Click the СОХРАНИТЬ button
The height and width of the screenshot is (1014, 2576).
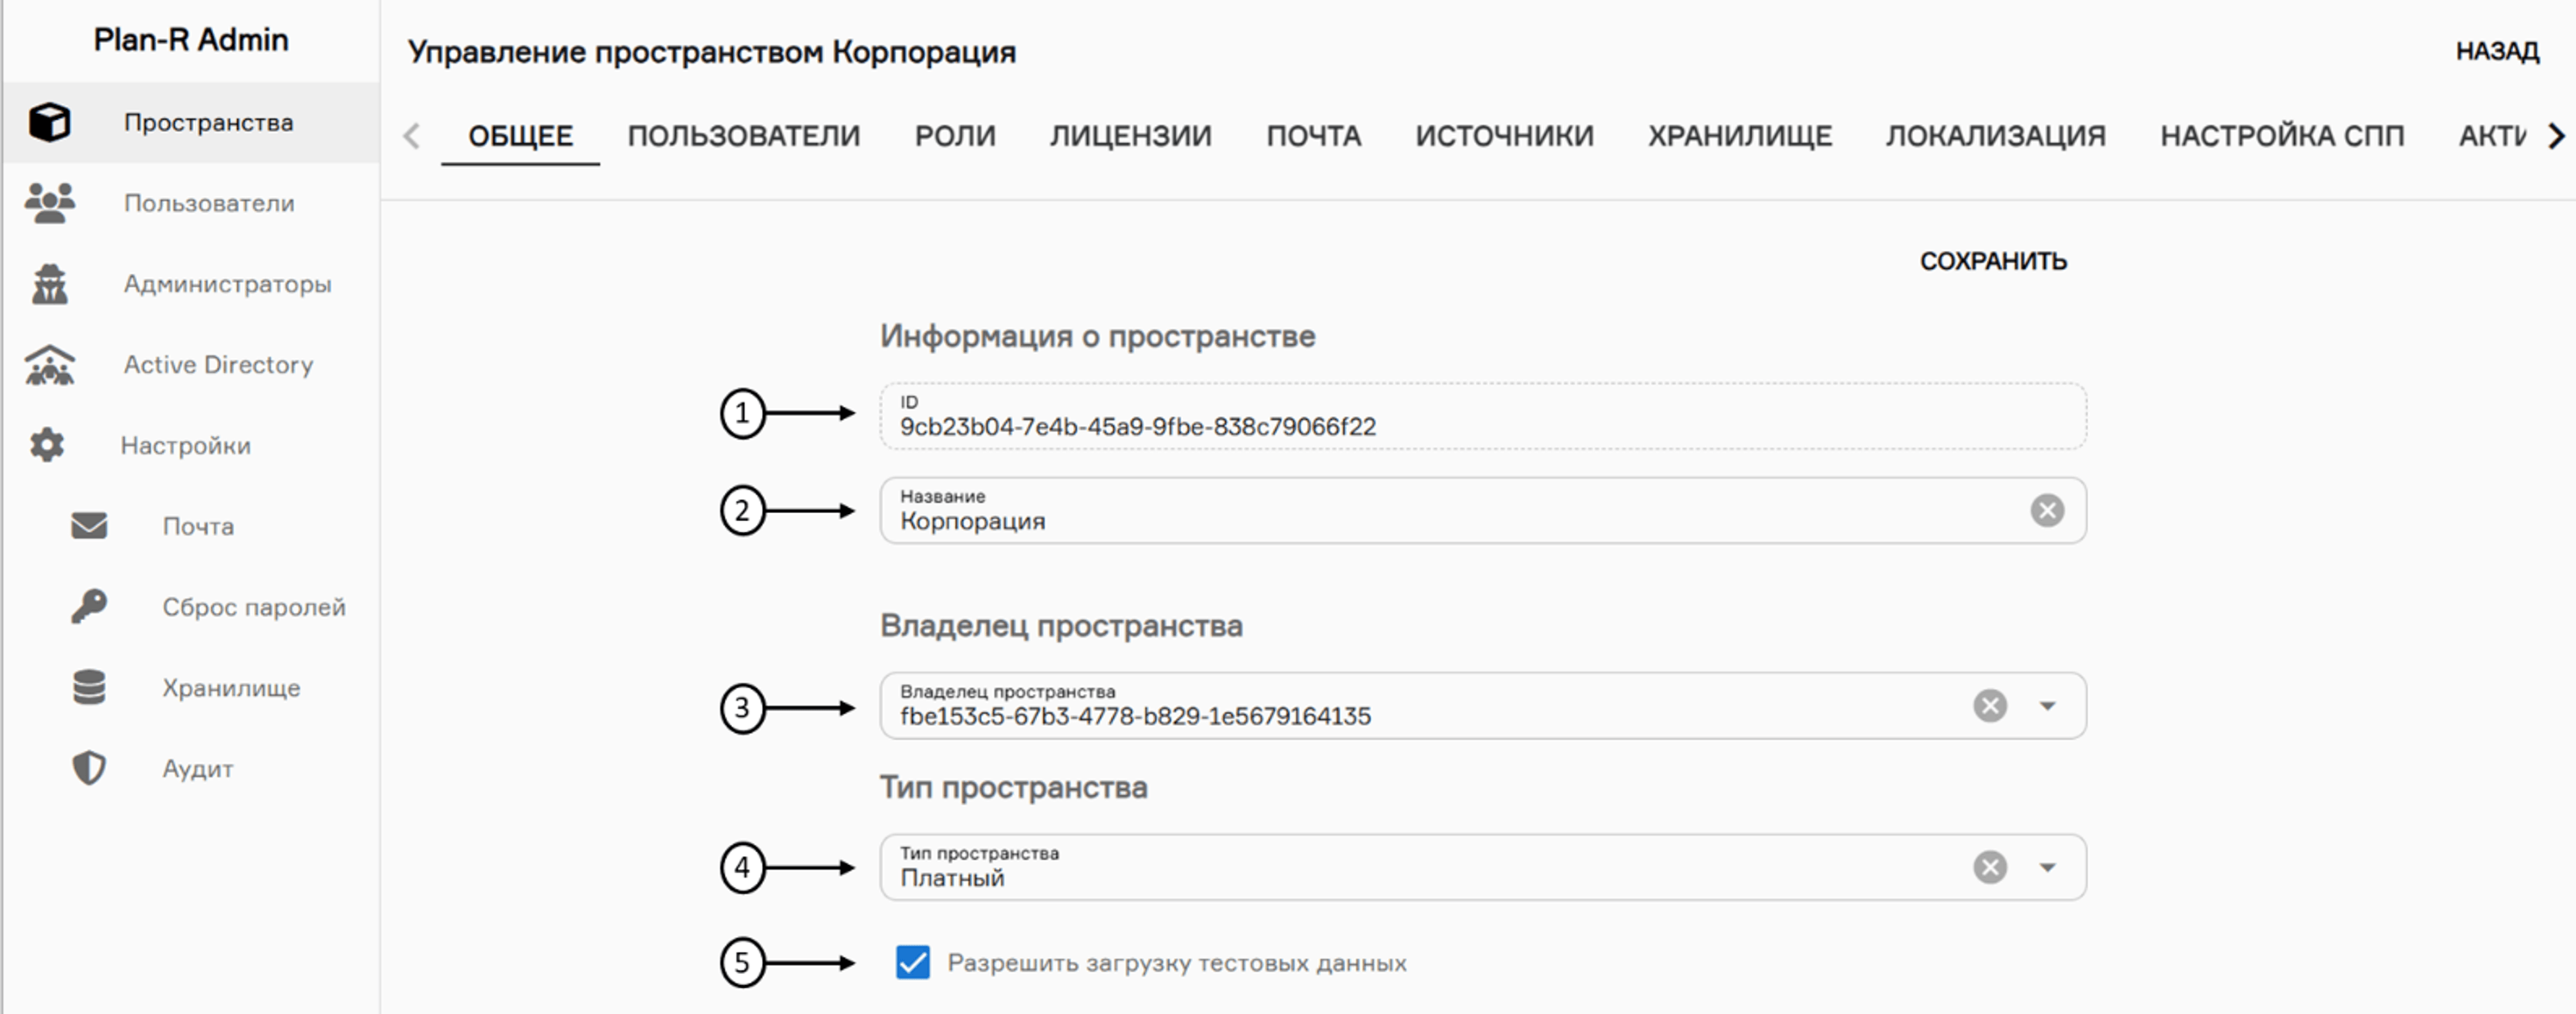(1992, 261)
